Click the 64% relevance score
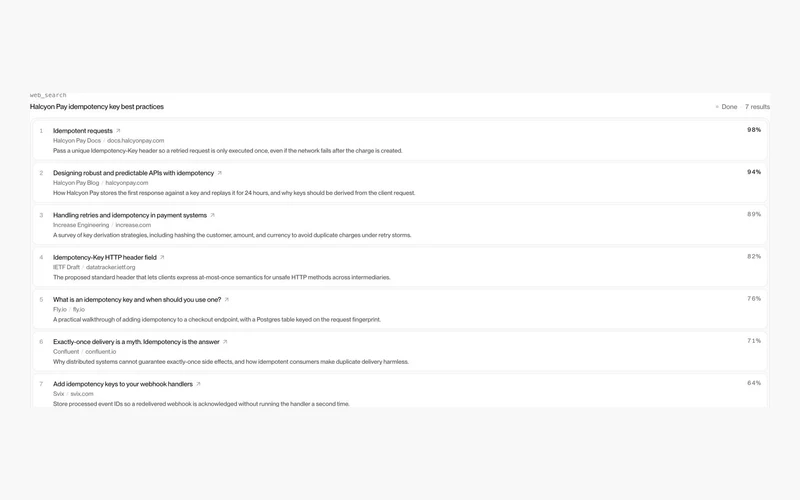Viewport: 800px width, 500px height. [754, 383]
